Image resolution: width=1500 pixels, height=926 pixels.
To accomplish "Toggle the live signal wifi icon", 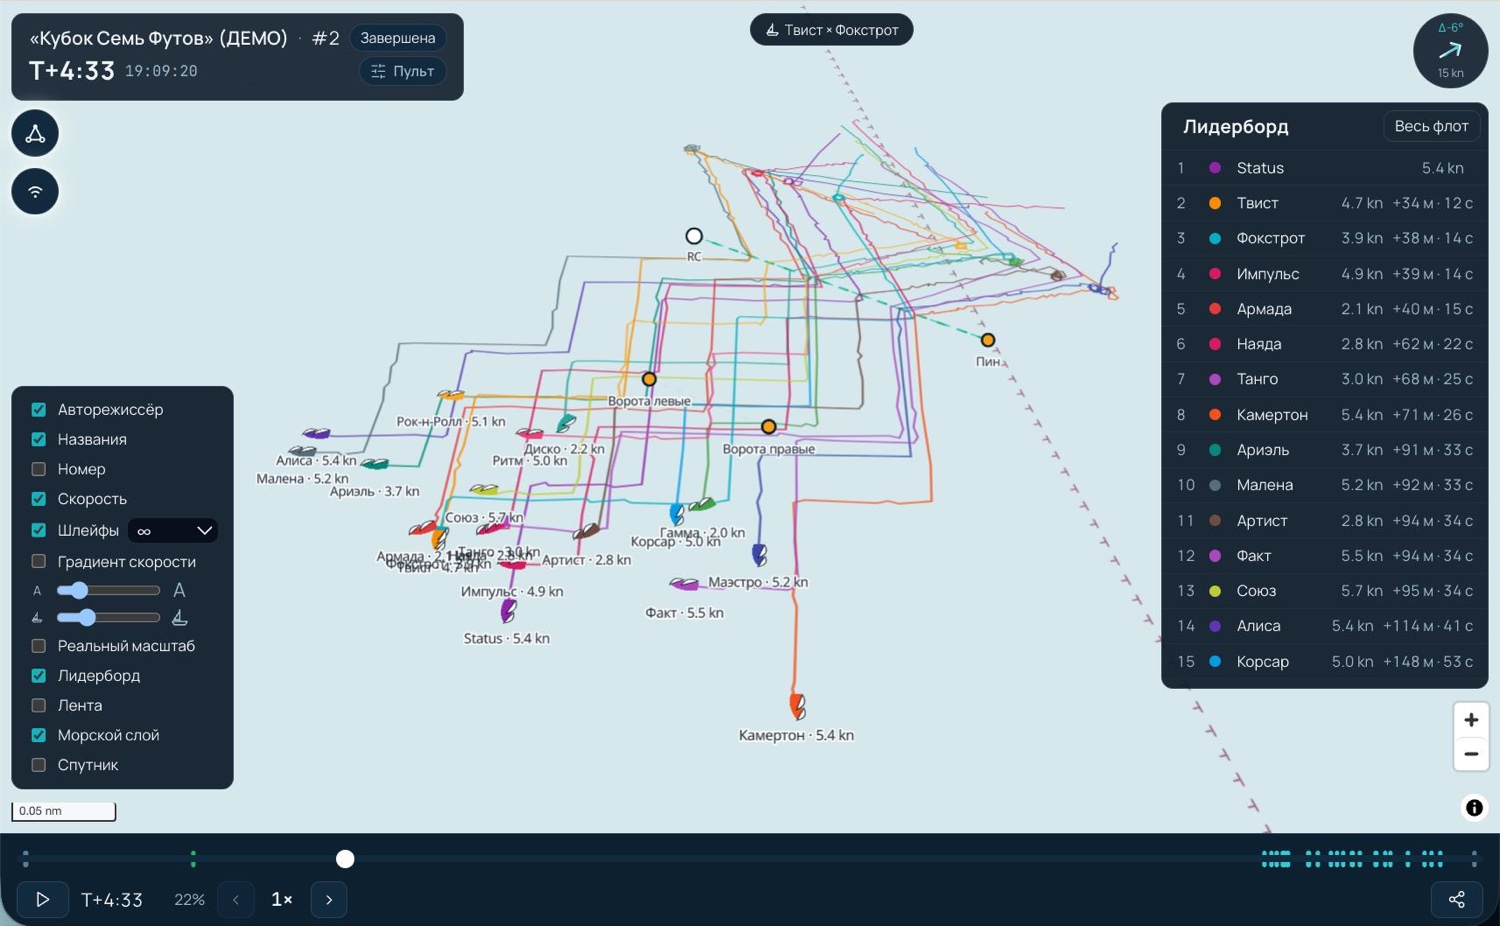I will click(x=35, y=192).
